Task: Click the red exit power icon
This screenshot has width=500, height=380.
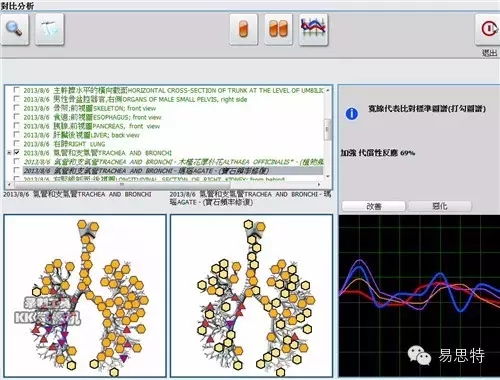Action: 488,29
